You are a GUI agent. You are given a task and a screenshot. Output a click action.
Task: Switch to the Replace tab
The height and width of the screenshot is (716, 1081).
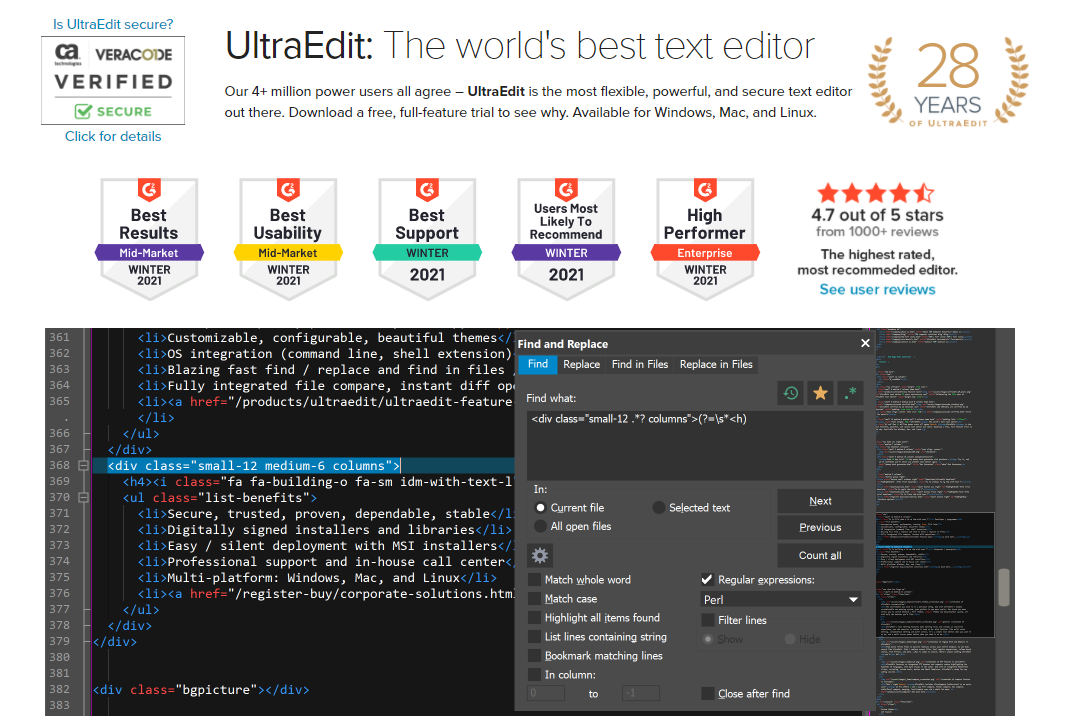[581, 364]
